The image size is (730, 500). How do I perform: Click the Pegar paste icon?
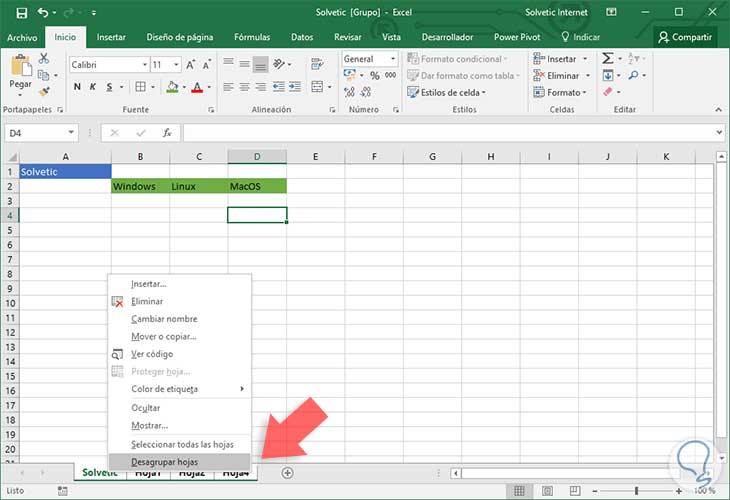[20, 65]
